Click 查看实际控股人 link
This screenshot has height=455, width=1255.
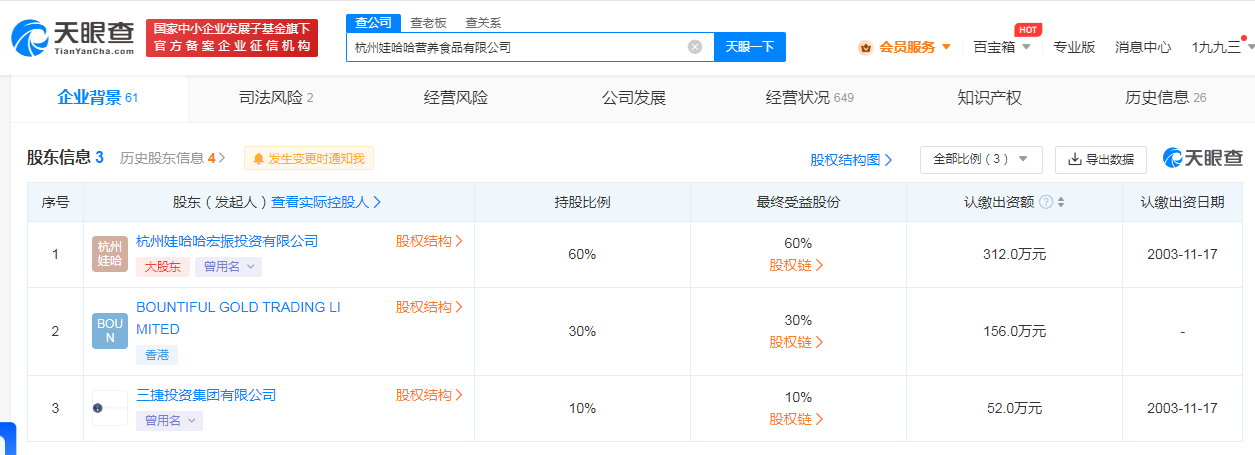point(326,202)
